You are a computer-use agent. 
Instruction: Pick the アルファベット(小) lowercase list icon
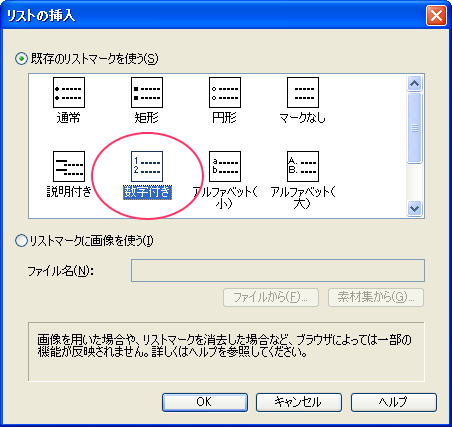tap(225, 166)
